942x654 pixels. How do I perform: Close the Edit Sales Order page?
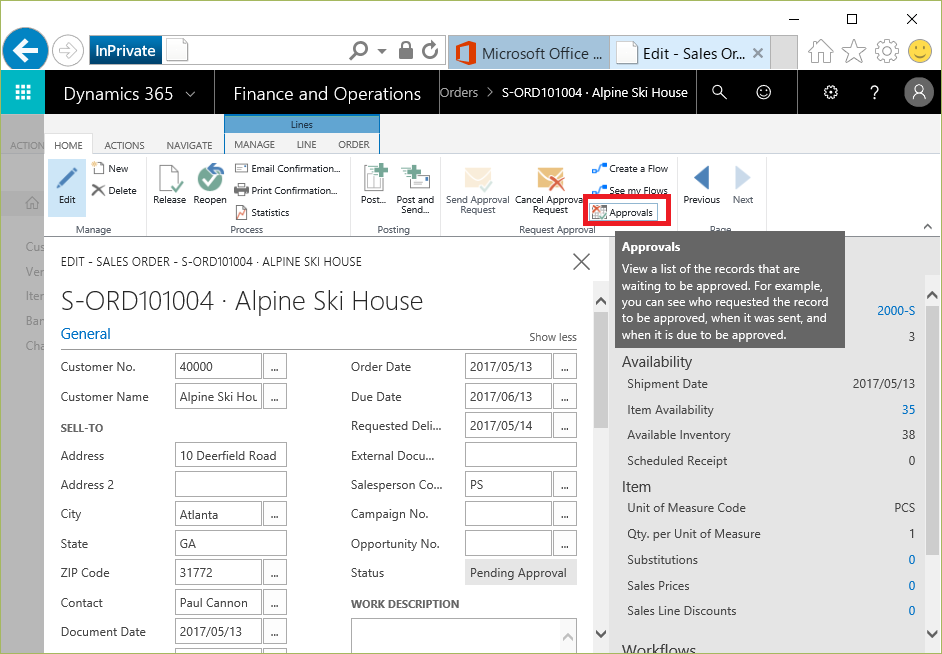581,262
